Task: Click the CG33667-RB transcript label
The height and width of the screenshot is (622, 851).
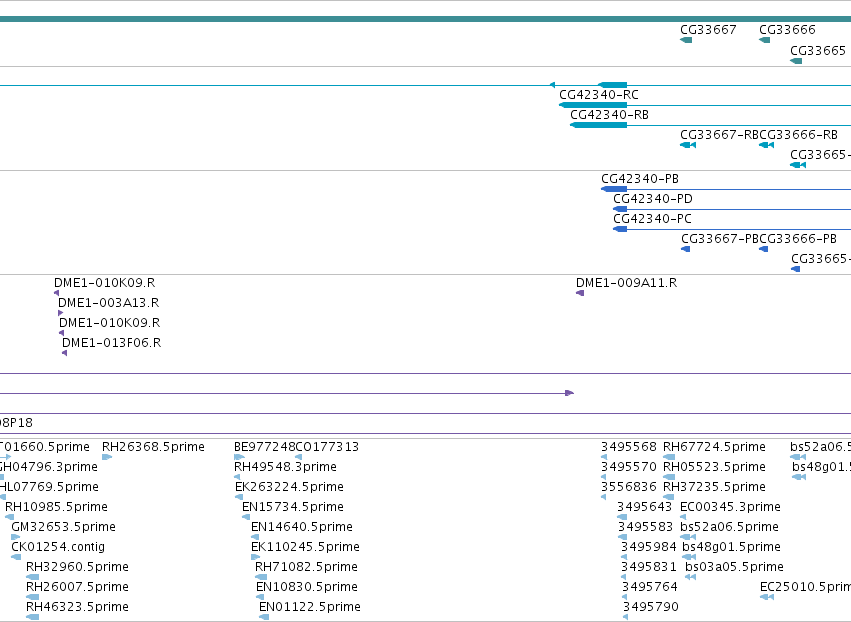Action: tap(720, 135)
